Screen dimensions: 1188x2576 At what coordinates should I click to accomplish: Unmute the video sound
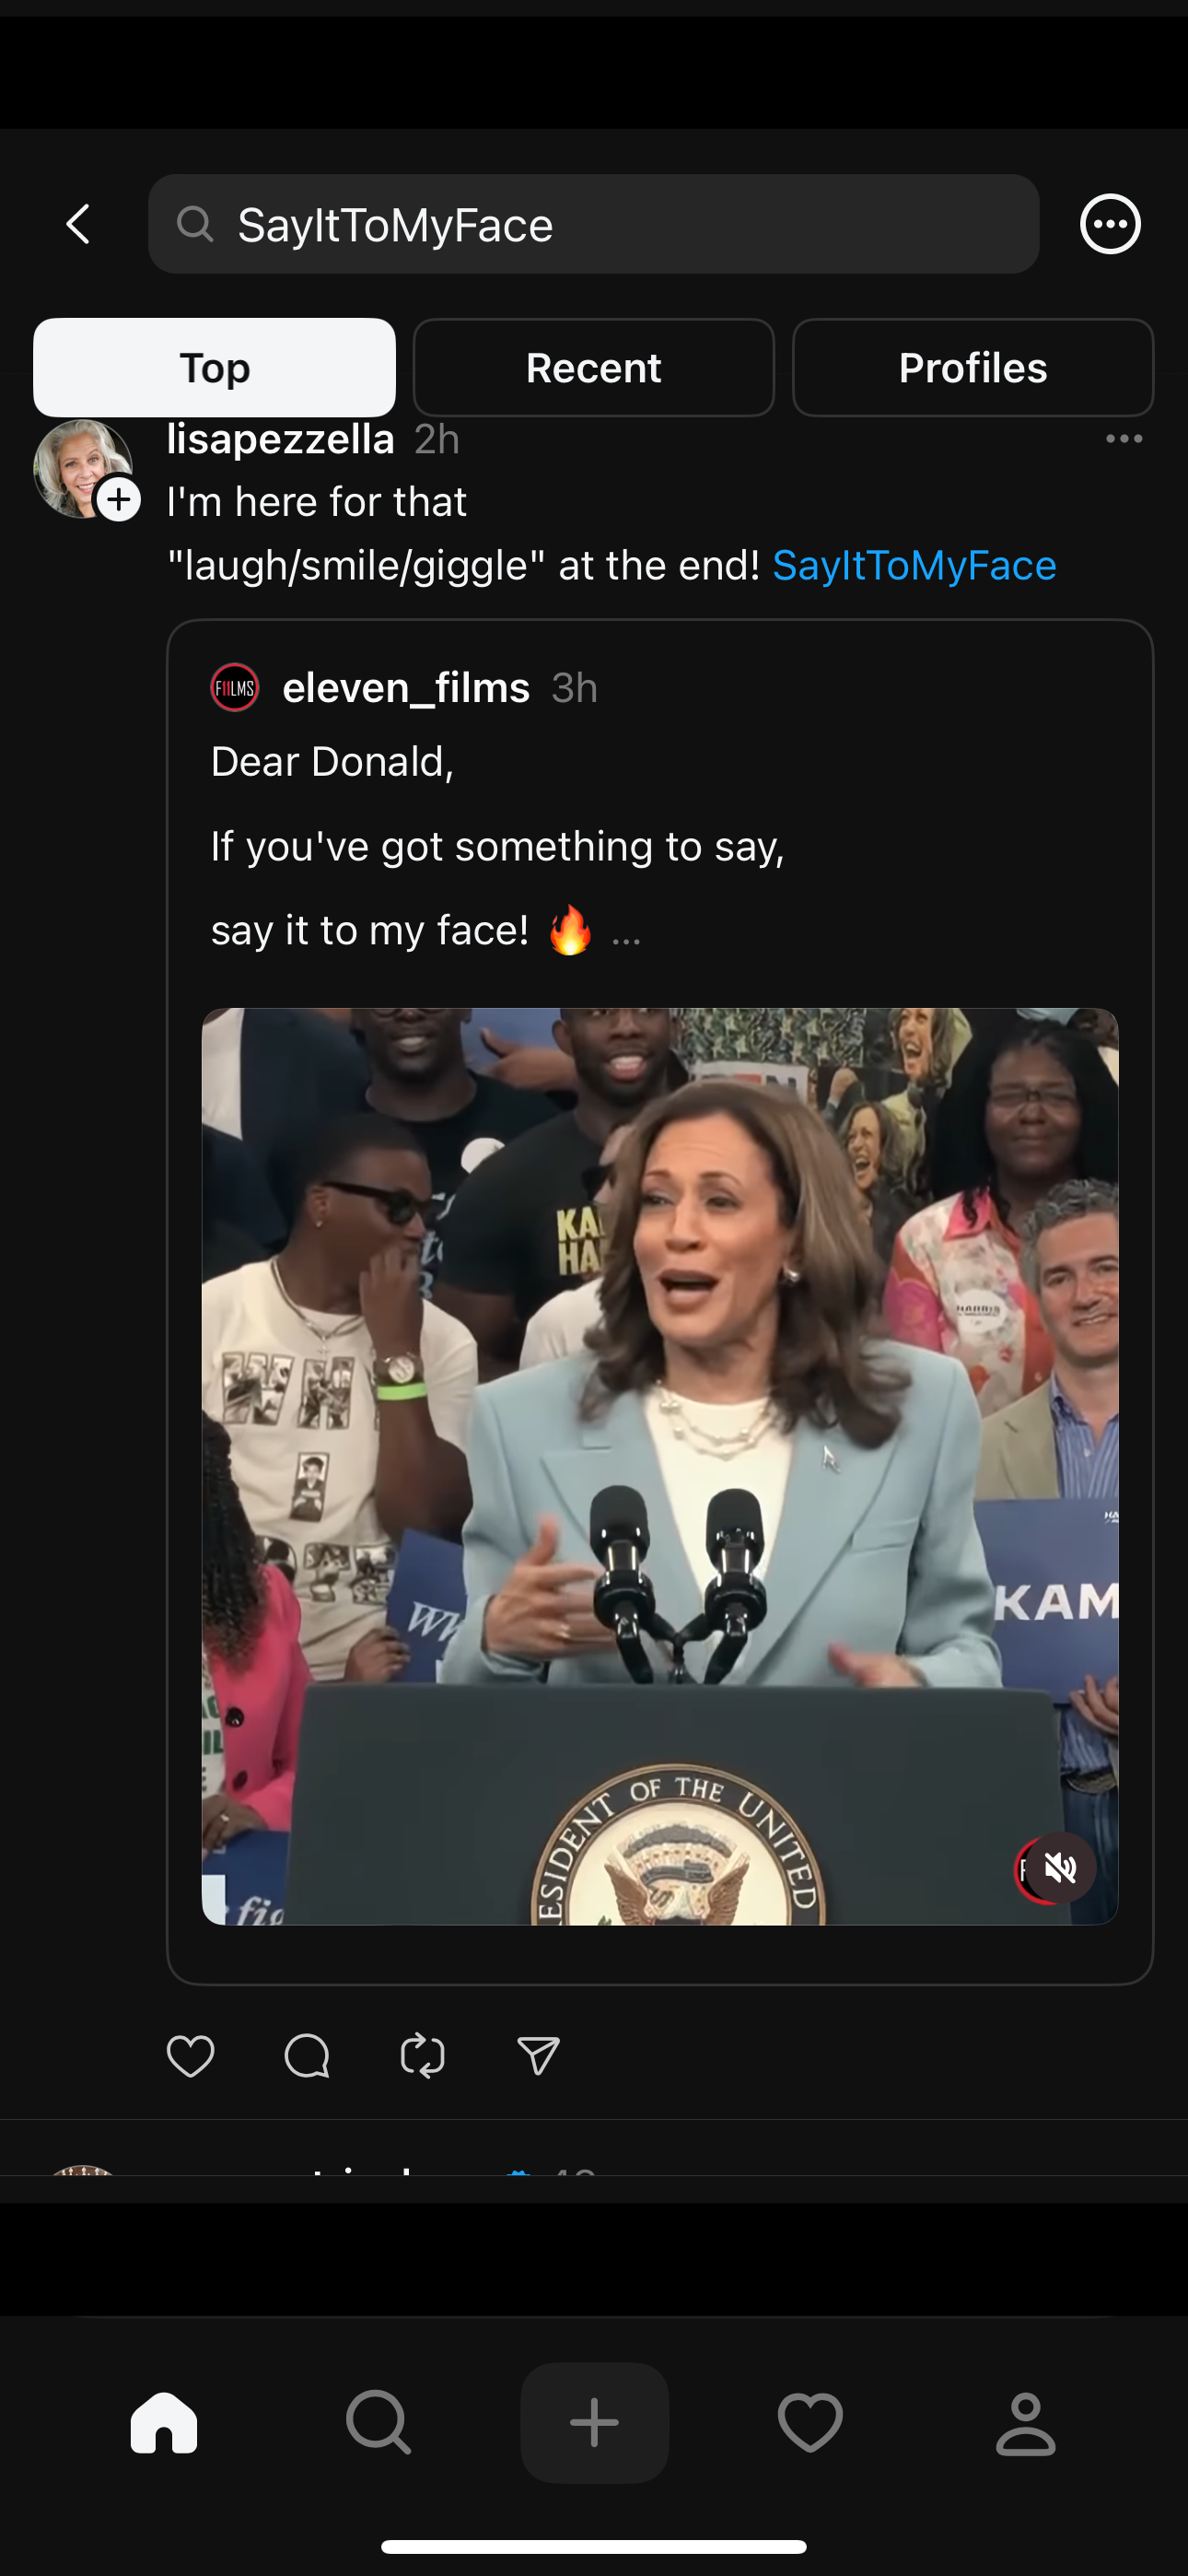click(1060, 1867)
